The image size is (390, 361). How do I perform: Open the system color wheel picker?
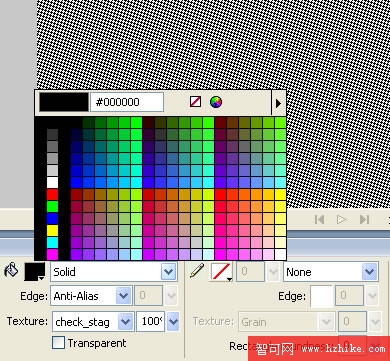pos(216,102)
